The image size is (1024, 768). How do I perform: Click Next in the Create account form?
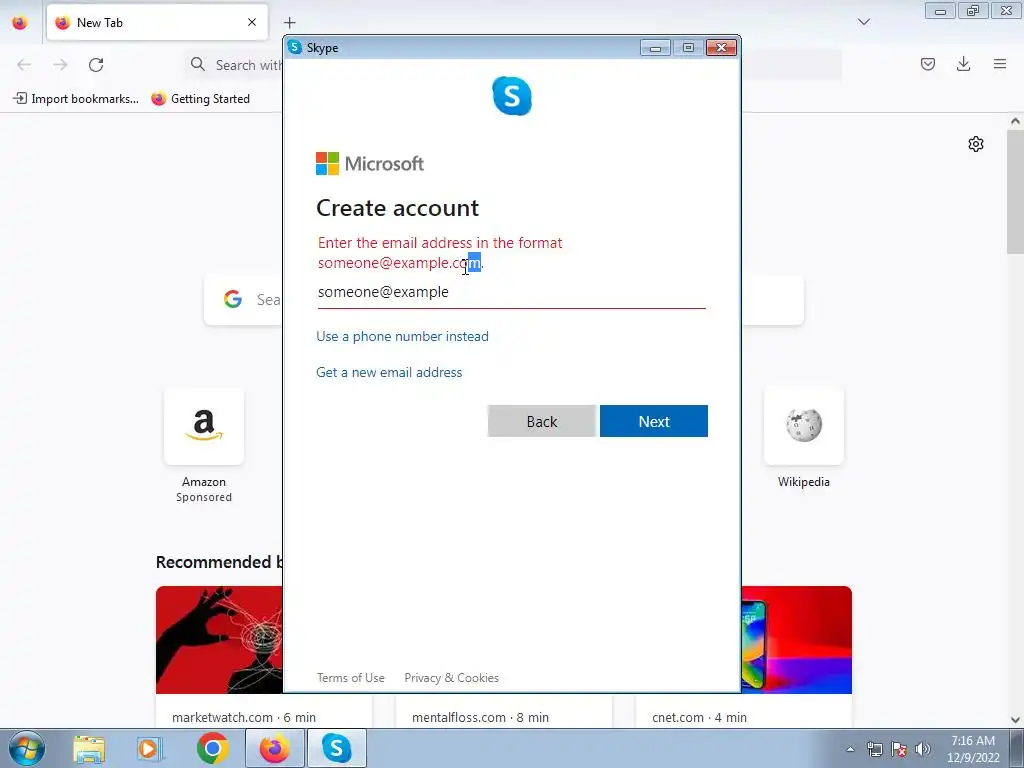(654, 421)
